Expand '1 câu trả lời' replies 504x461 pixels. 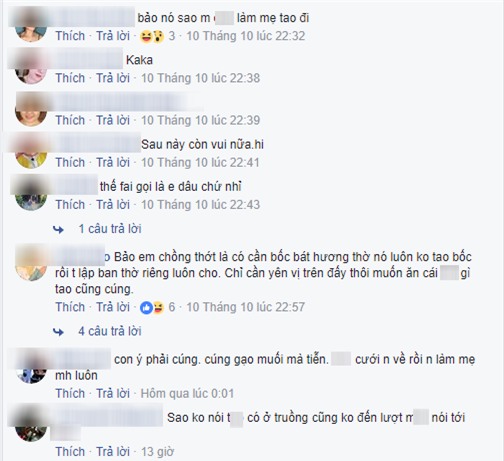coord(110,229)
